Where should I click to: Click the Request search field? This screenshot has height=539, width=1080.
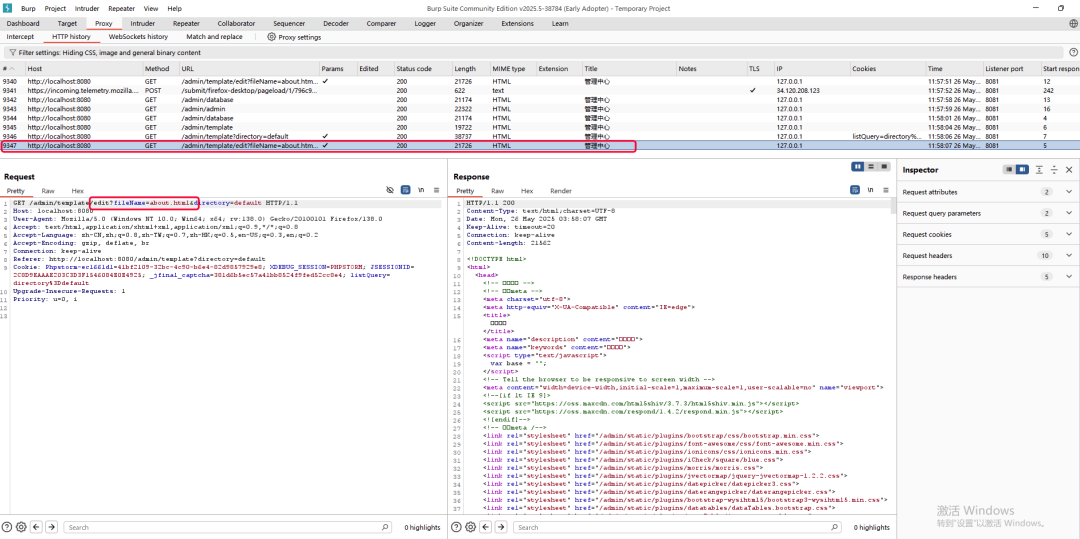(228, 527)
